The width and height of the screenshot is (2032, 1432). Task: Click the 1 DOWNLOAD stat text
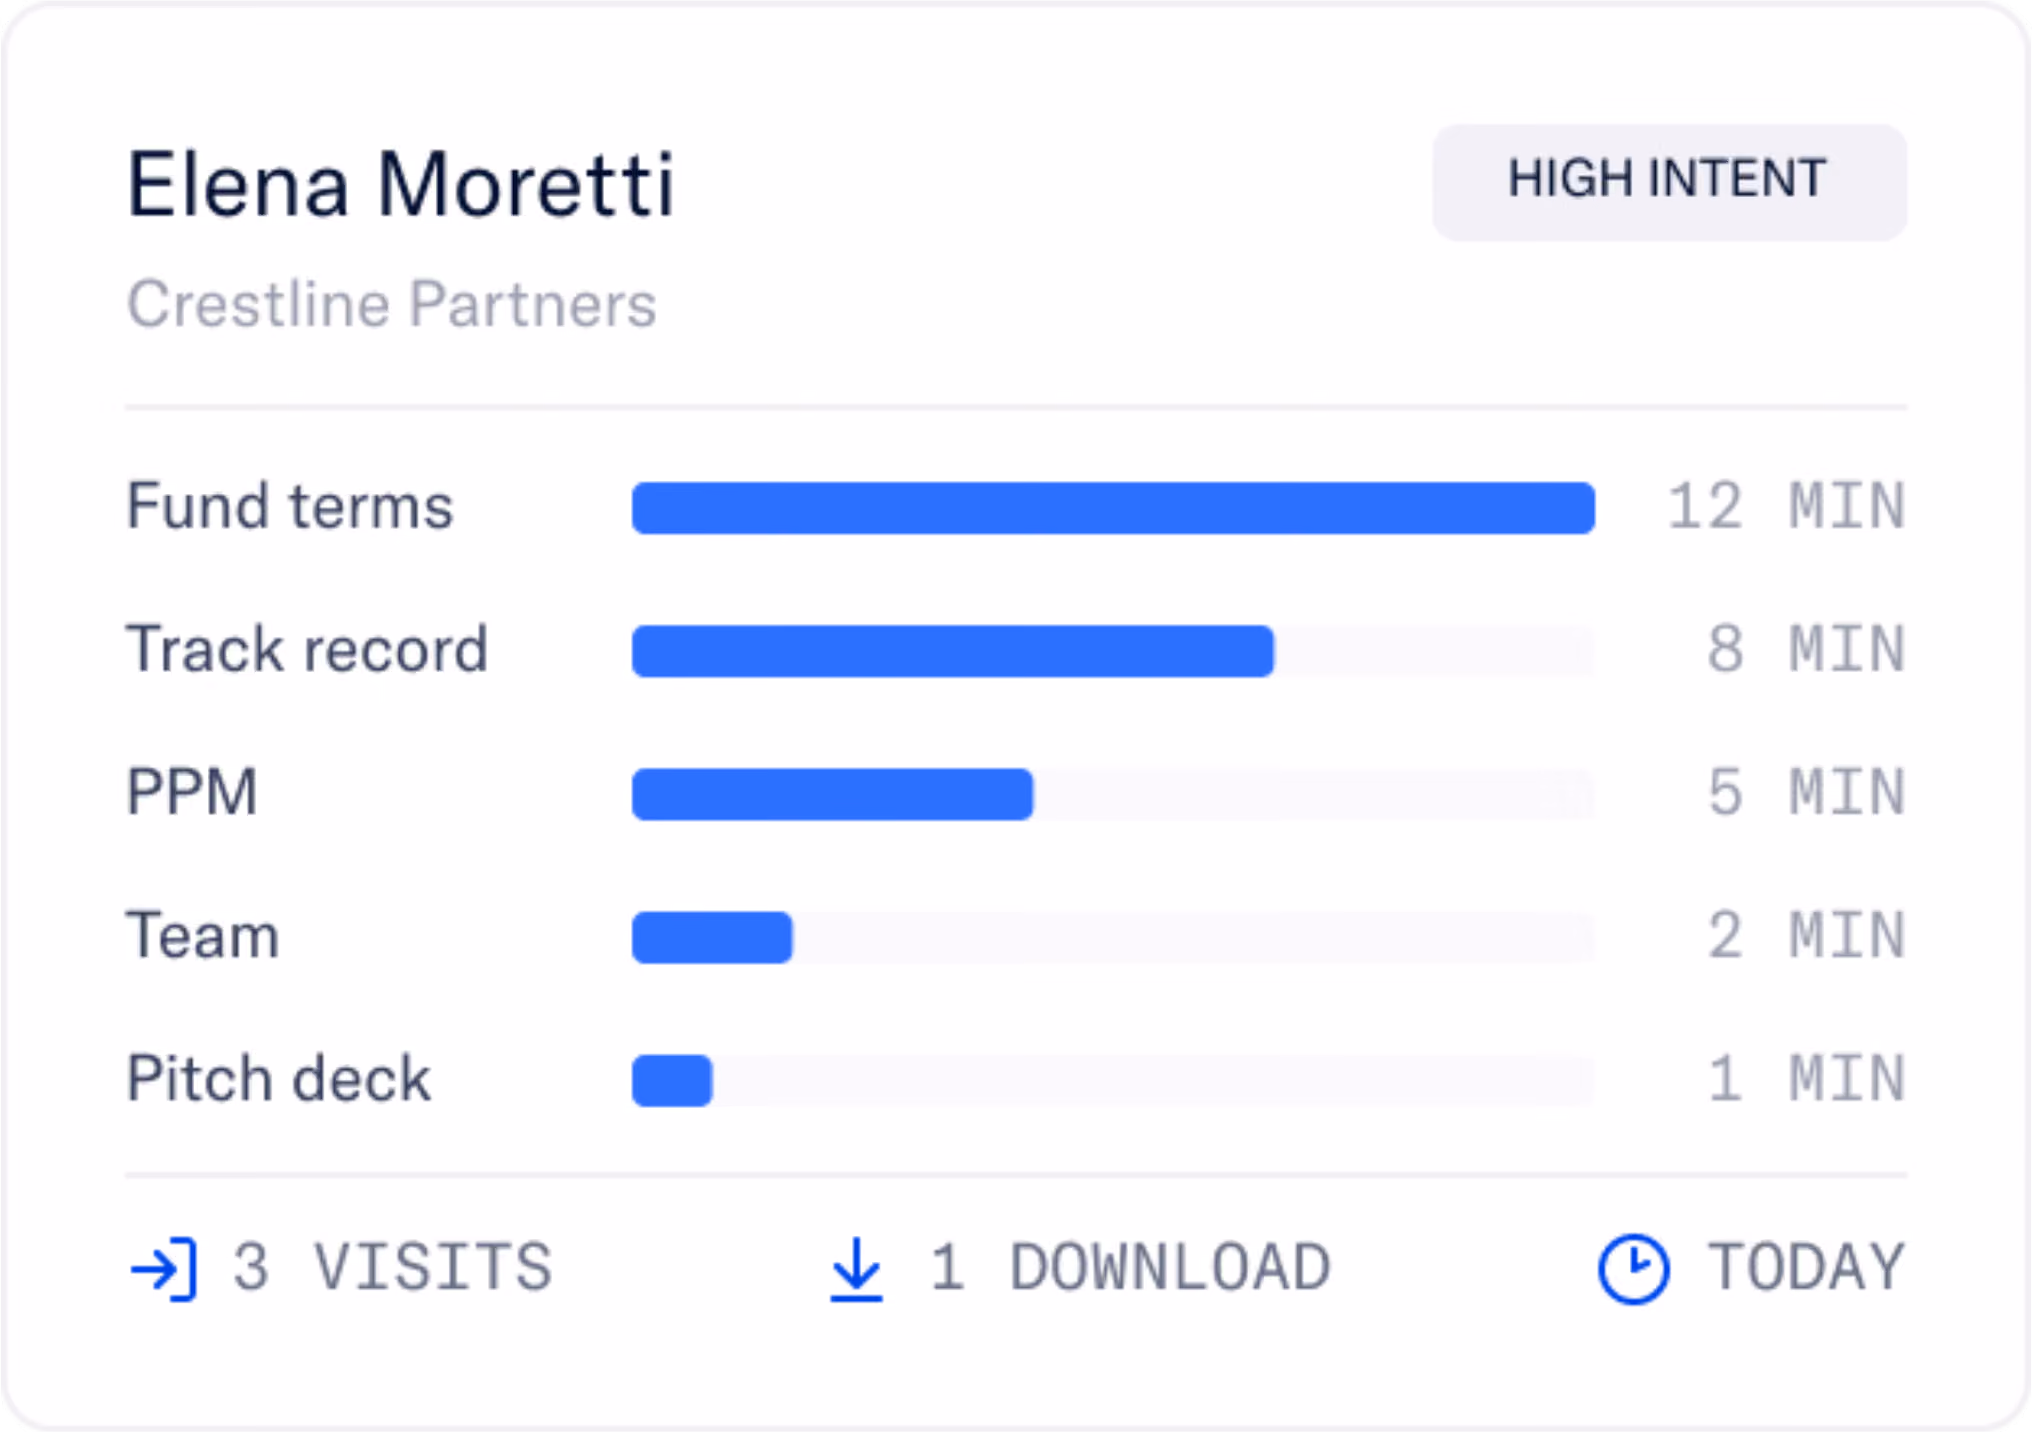point(1130,1267)
